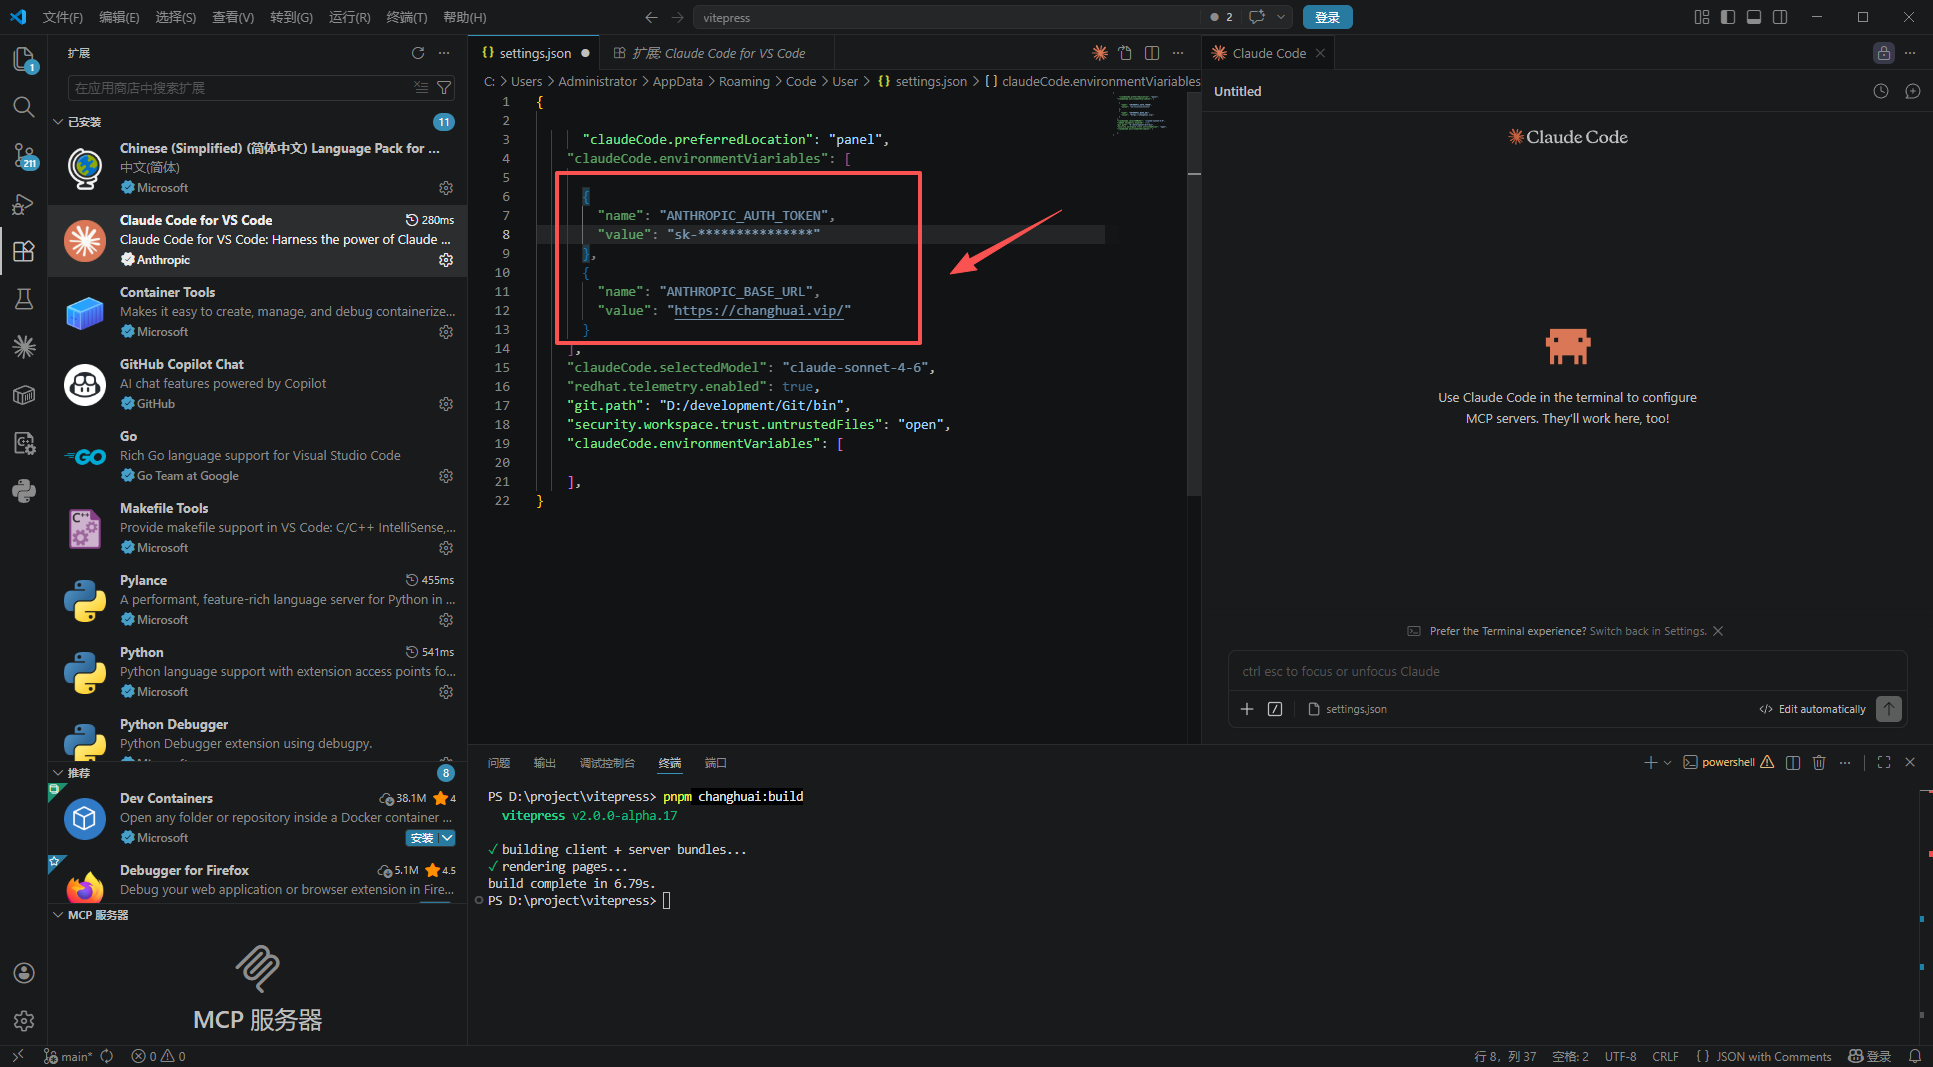Start a new Claude Code conversation
This screenshot has height=1067, width=1933.
(1913, 91)
